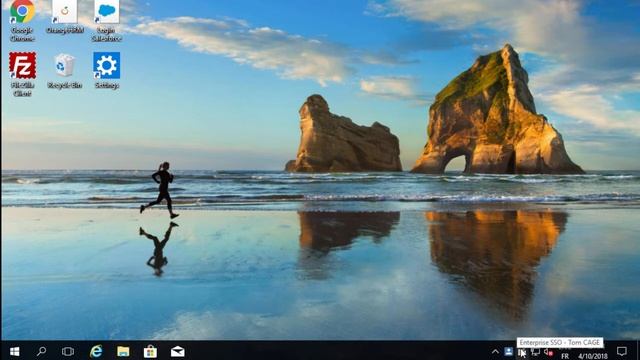Select the Recycle Bin desktop icon

(x=64, y=70)
